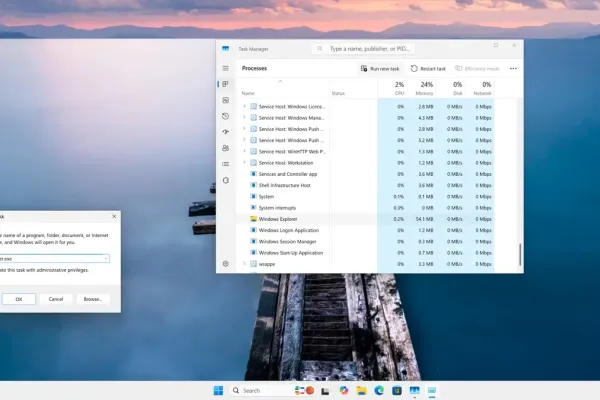Open the Windows Start menu
Screen dimensions: 600x400
pyautogui.click(x=218, y=390)
